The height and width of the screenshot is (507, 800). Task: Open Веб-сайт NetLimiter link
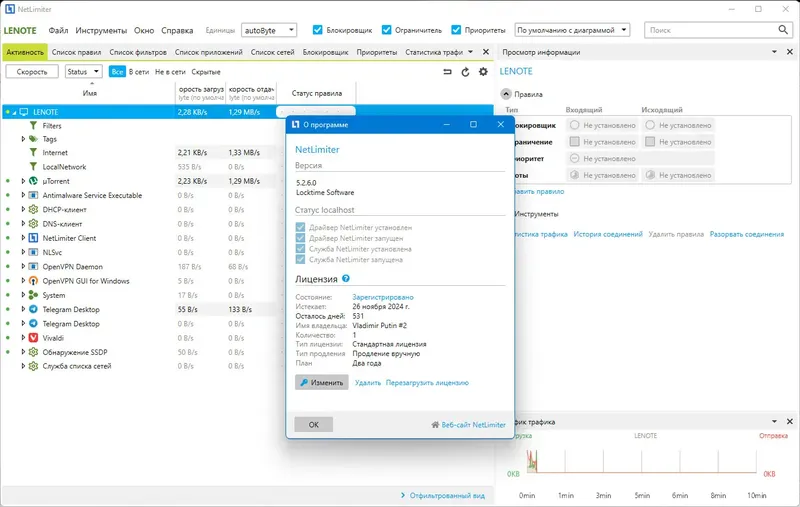(x=468, y=424)
